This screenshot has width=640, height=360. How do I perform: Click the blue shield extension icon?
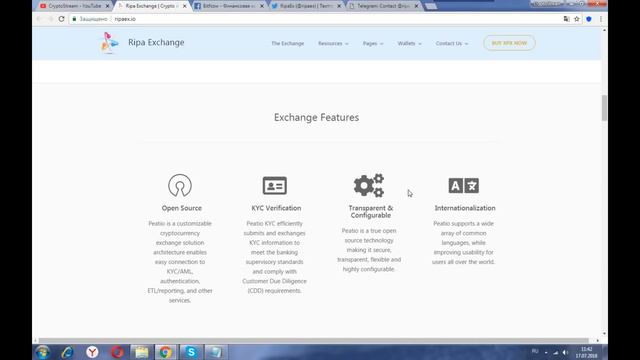[x=589, y=19]
